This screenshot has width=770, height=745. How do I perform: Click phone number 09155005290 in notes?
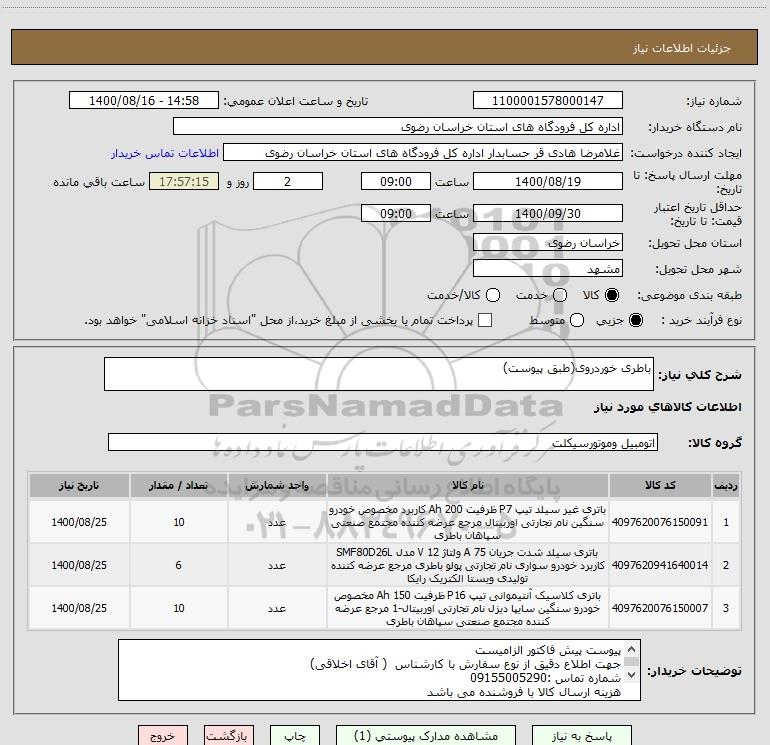(x=509, y=678)
